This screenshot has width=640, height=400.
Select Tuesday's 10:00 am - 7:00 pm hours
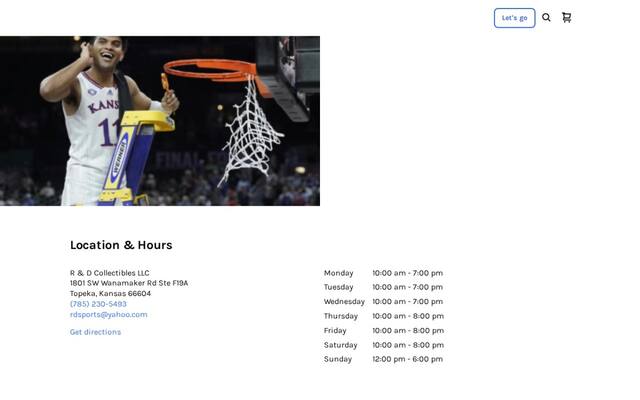coord(407,287)
